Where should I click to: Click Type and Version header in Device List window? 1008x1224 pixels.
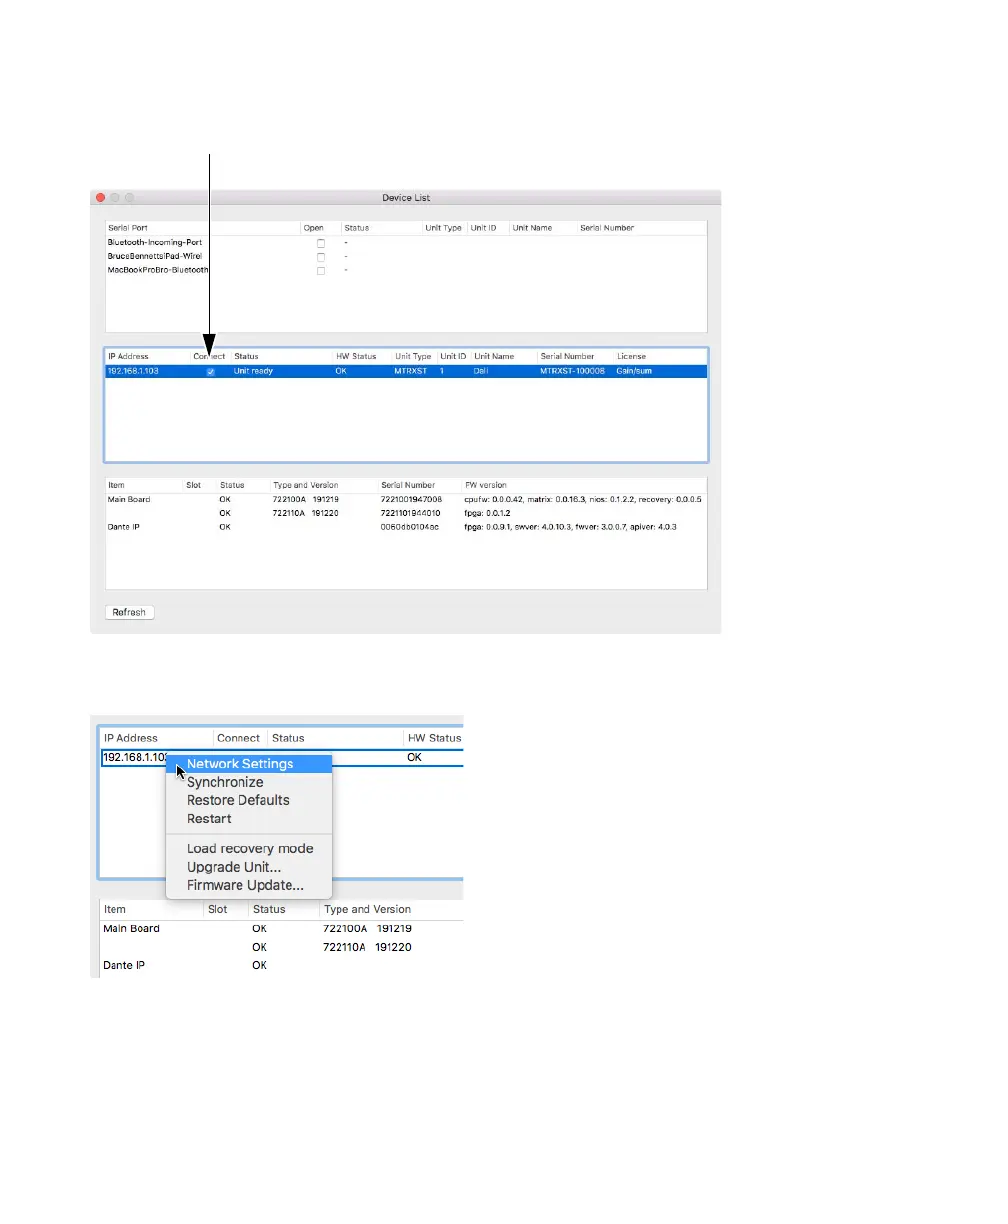tap(306, 485)
